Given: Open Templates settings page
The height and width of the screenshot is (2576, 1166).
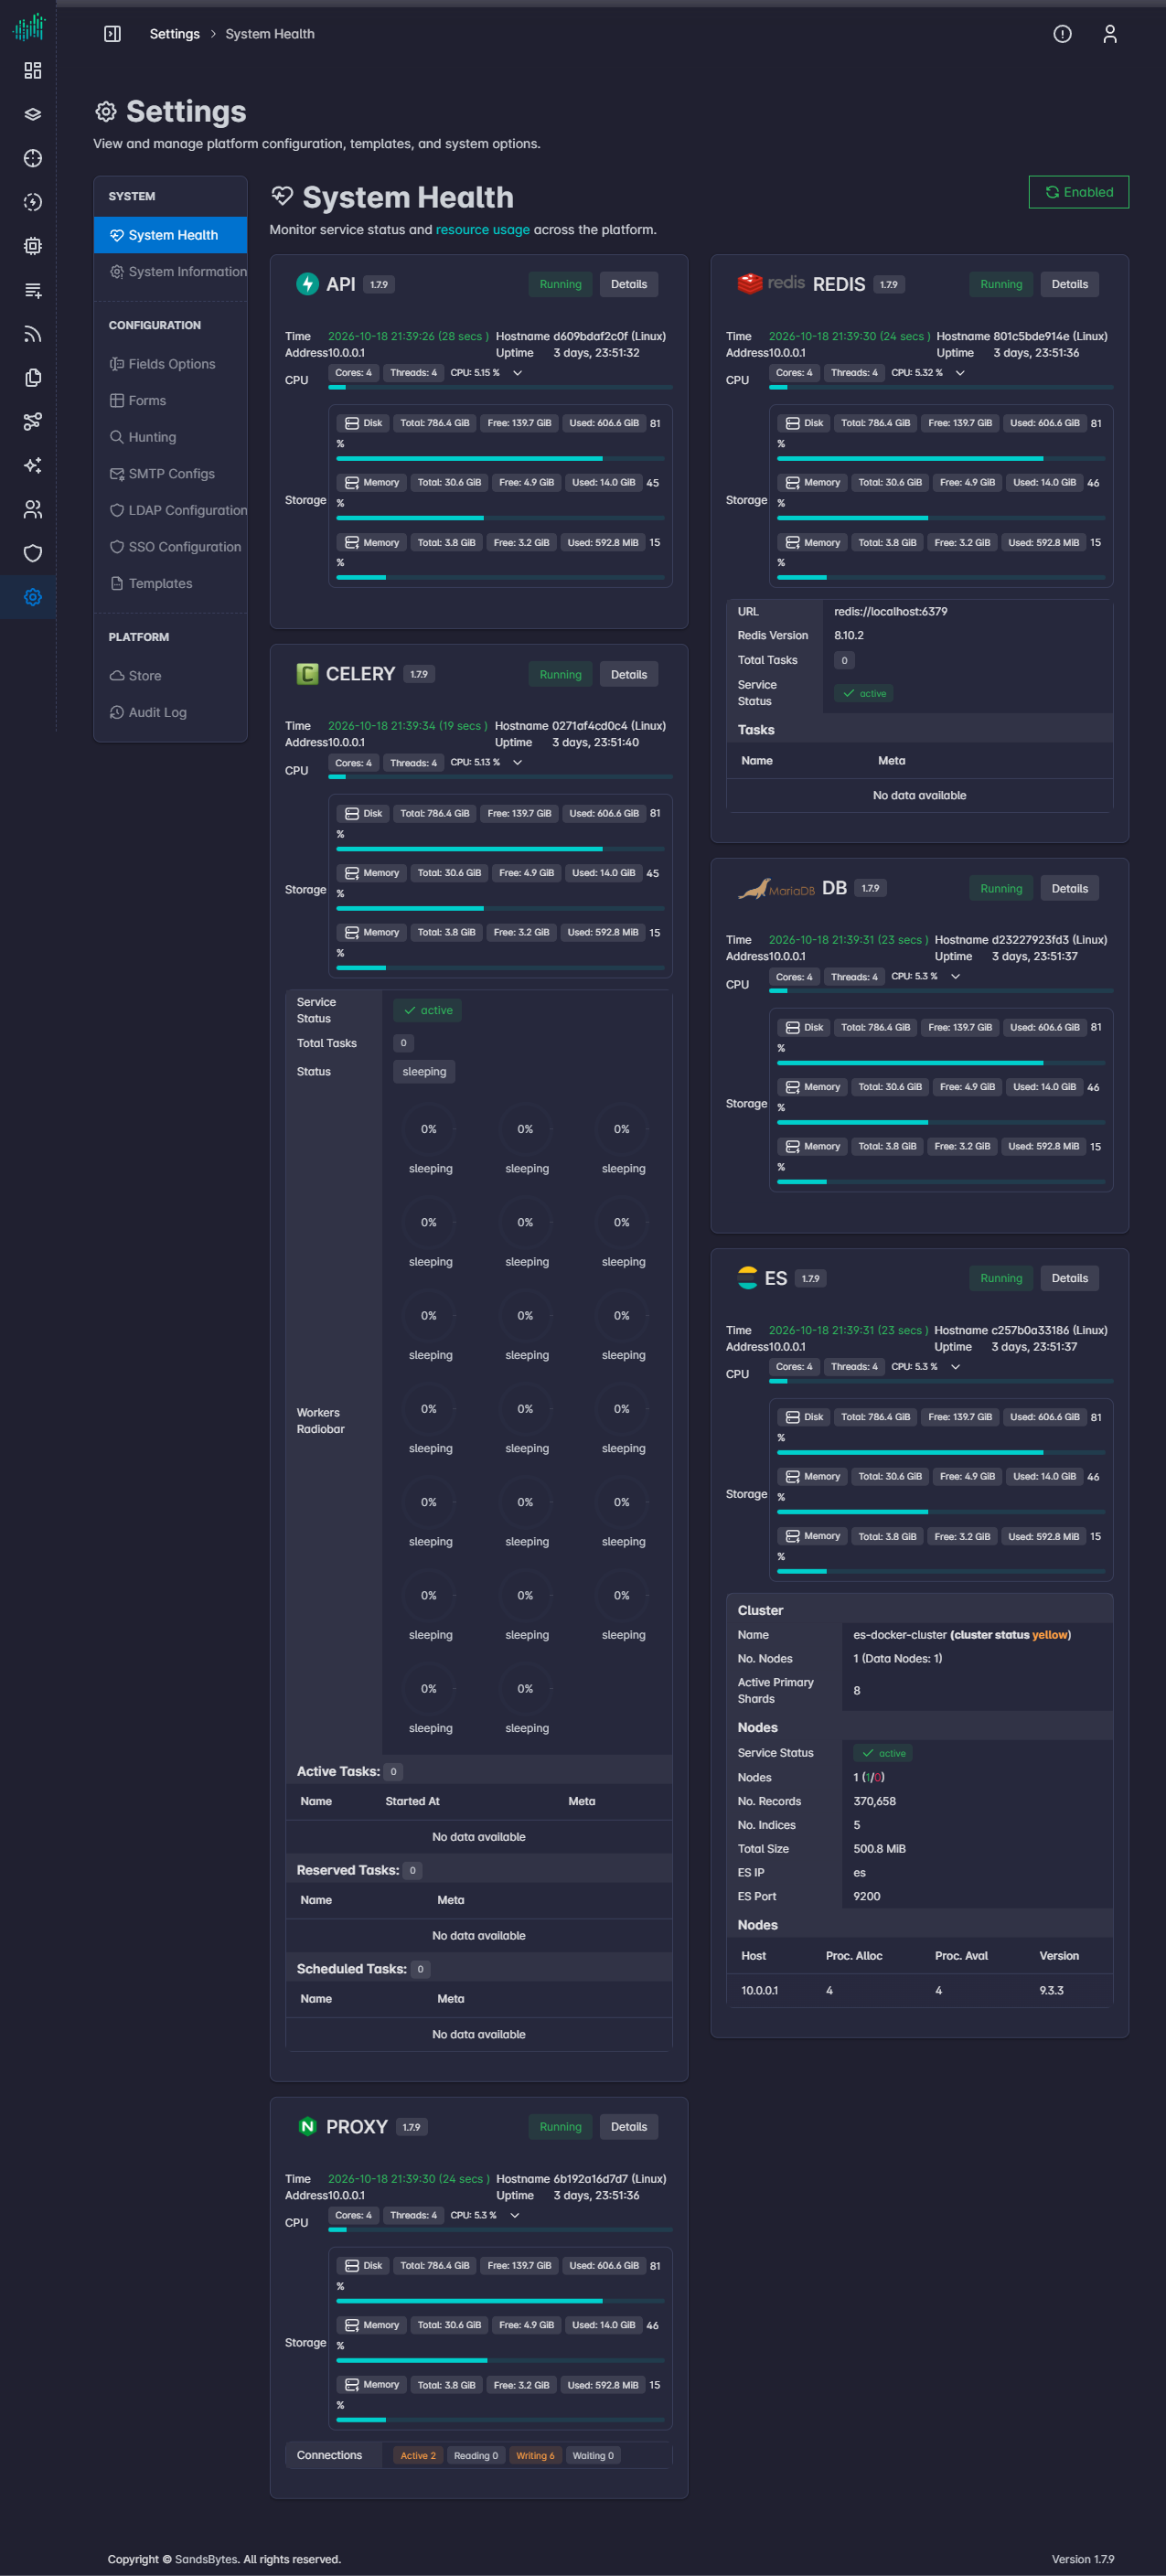Looking at the screenshot, I should coord(170,584).
